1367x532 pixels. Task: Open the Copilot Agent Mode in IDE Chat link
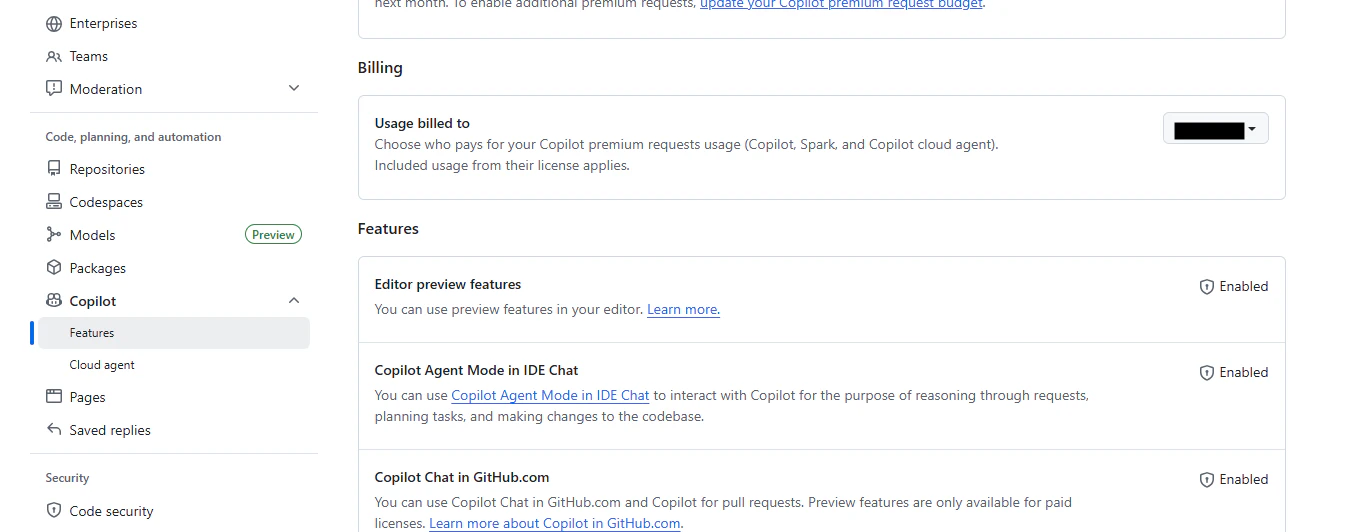tap(550, 395)
